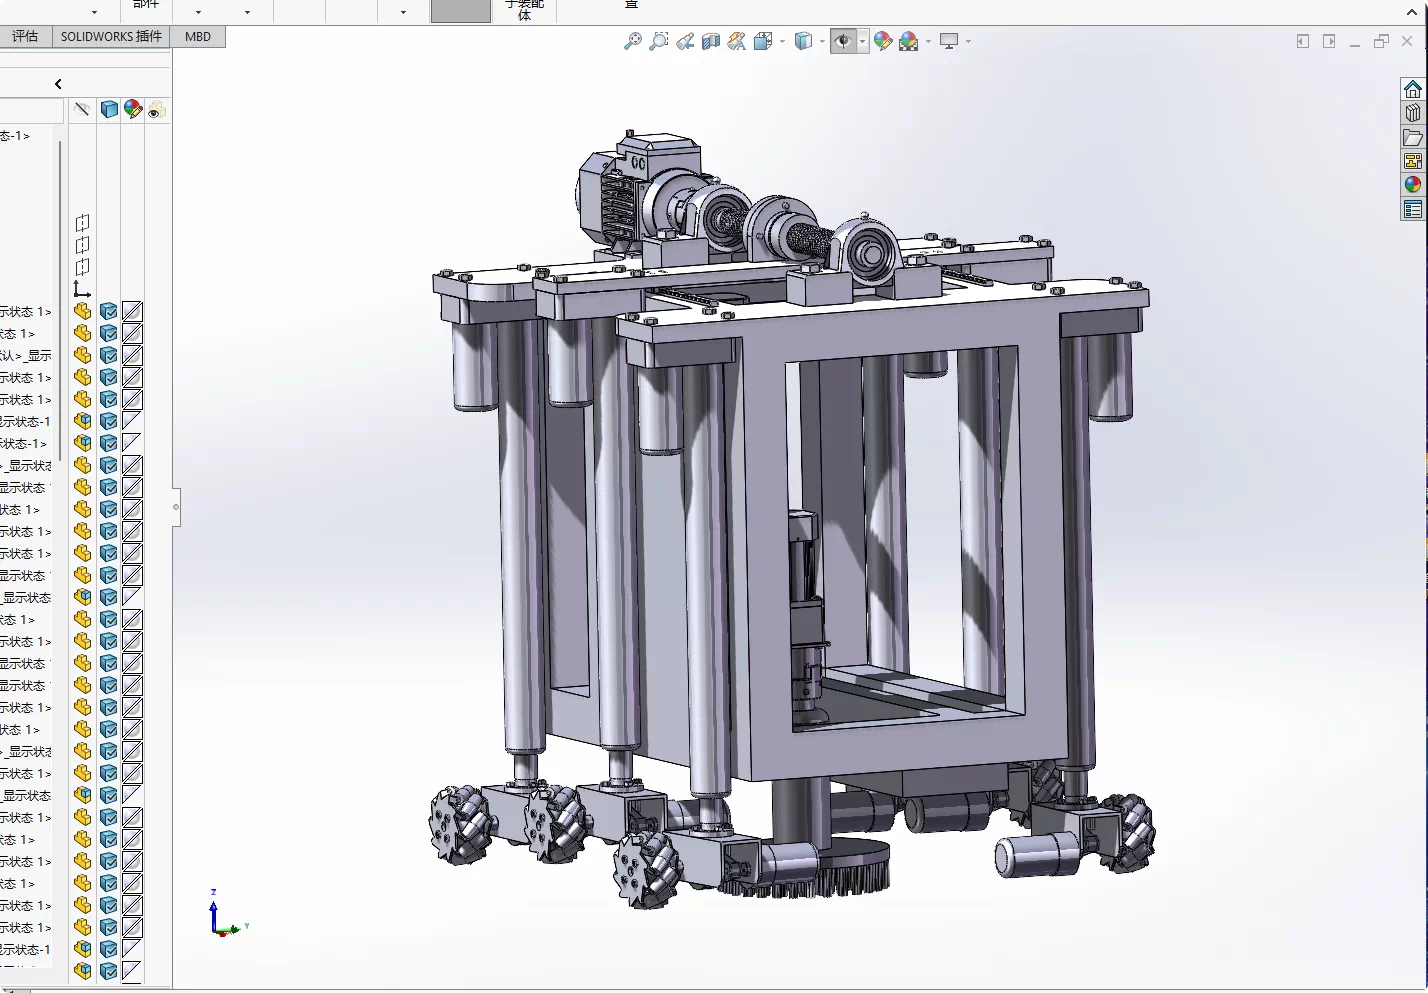This screenshot has height=993, width=1428.
Task: Click the Apply Scene icon
Action: pyautogui.click(x=909, y=41)
